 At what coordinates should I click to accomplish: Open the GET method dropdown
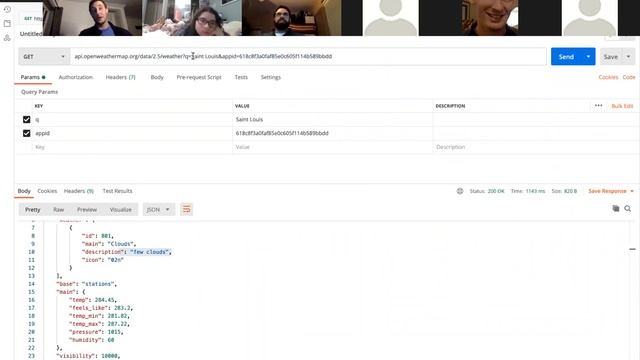click(x=44, y=57)
